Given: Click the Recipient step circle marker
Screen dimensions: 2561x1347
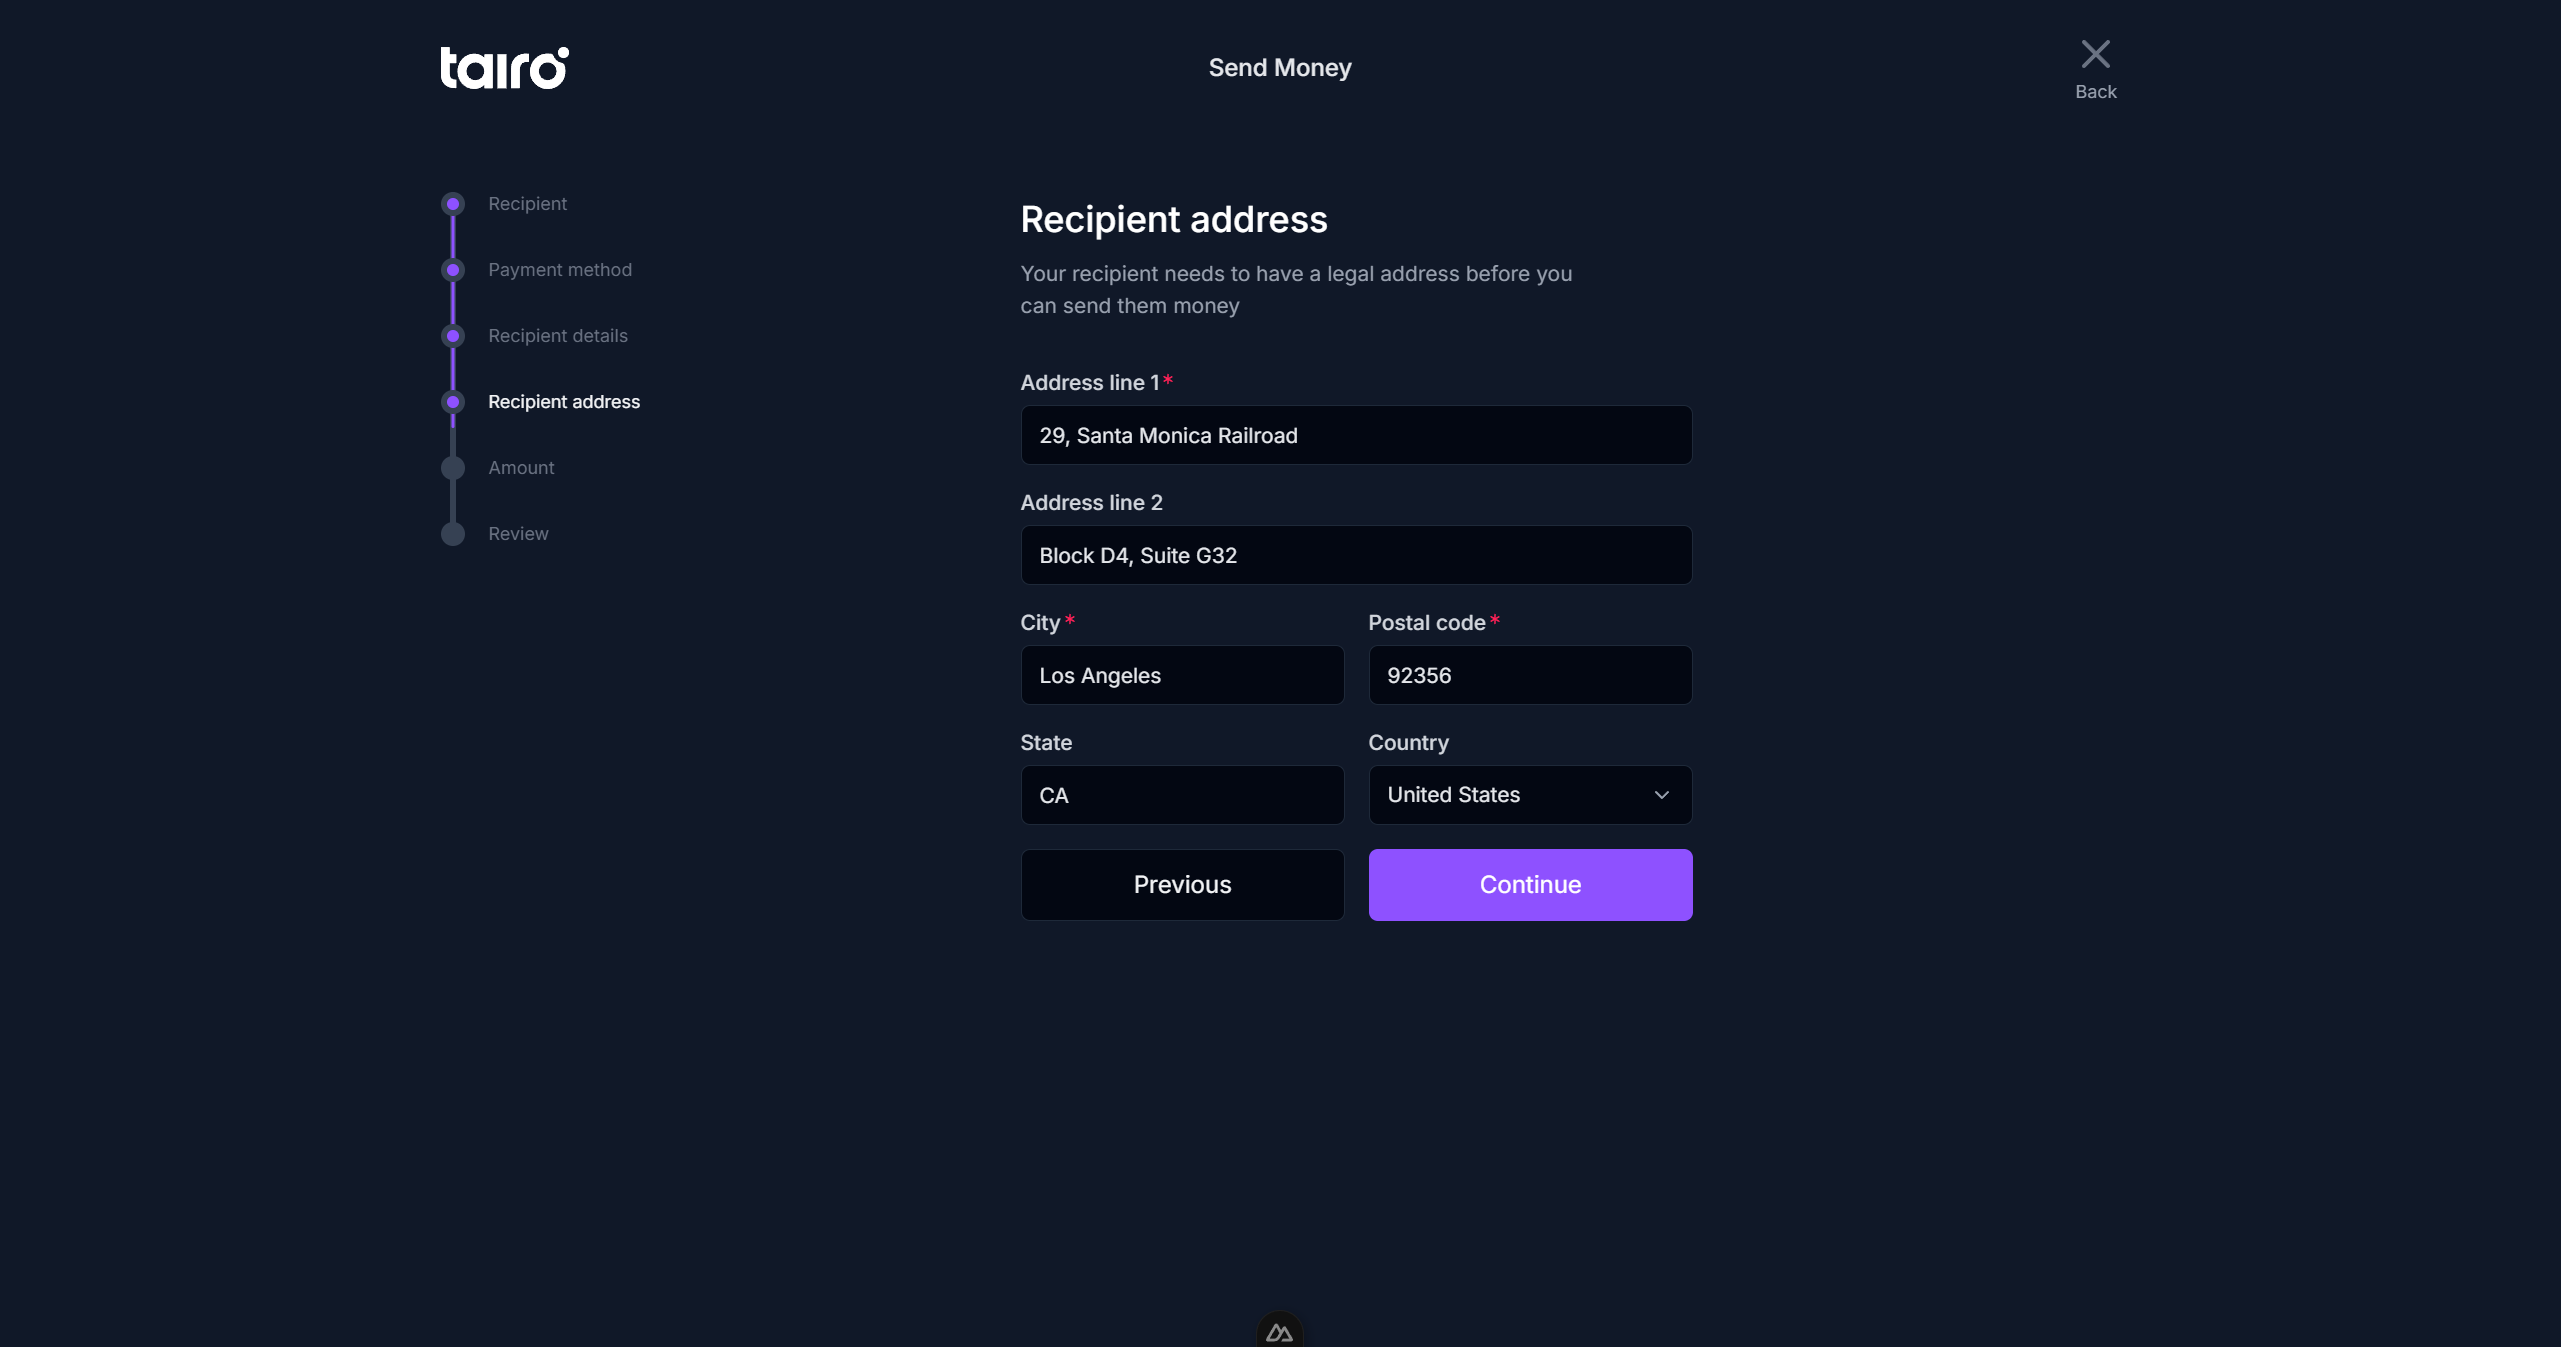Looking at the screenshot, I should click(x=453, y=204).
